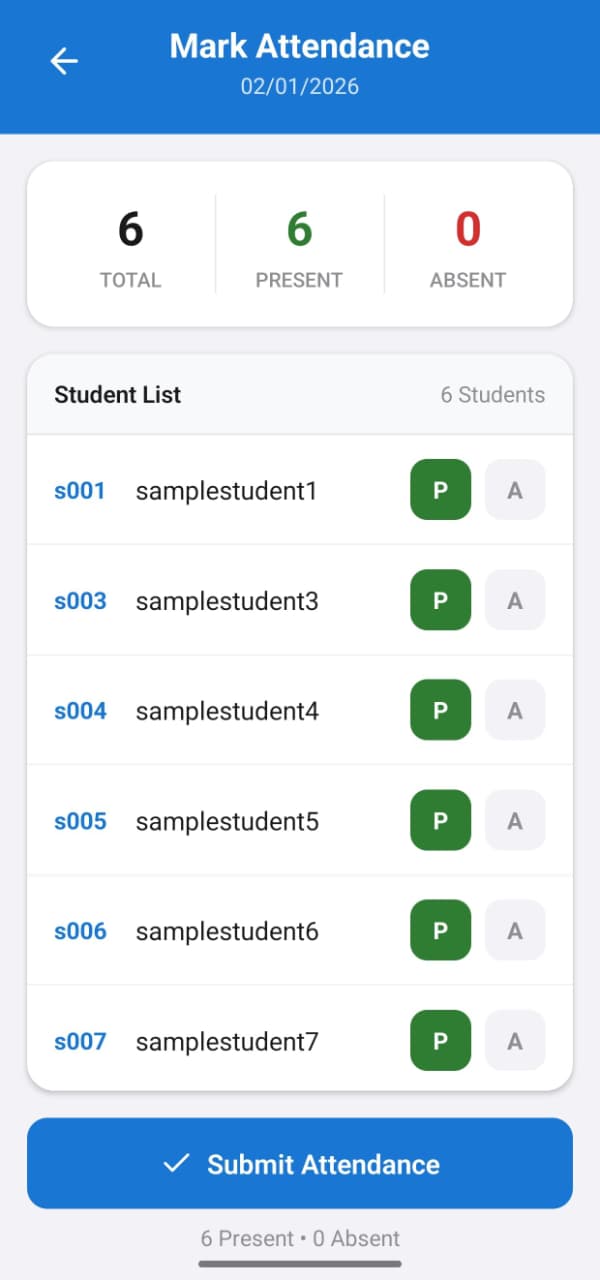Select student ID s005 link
The image size is (600, 1280).
tap(80, 821)
